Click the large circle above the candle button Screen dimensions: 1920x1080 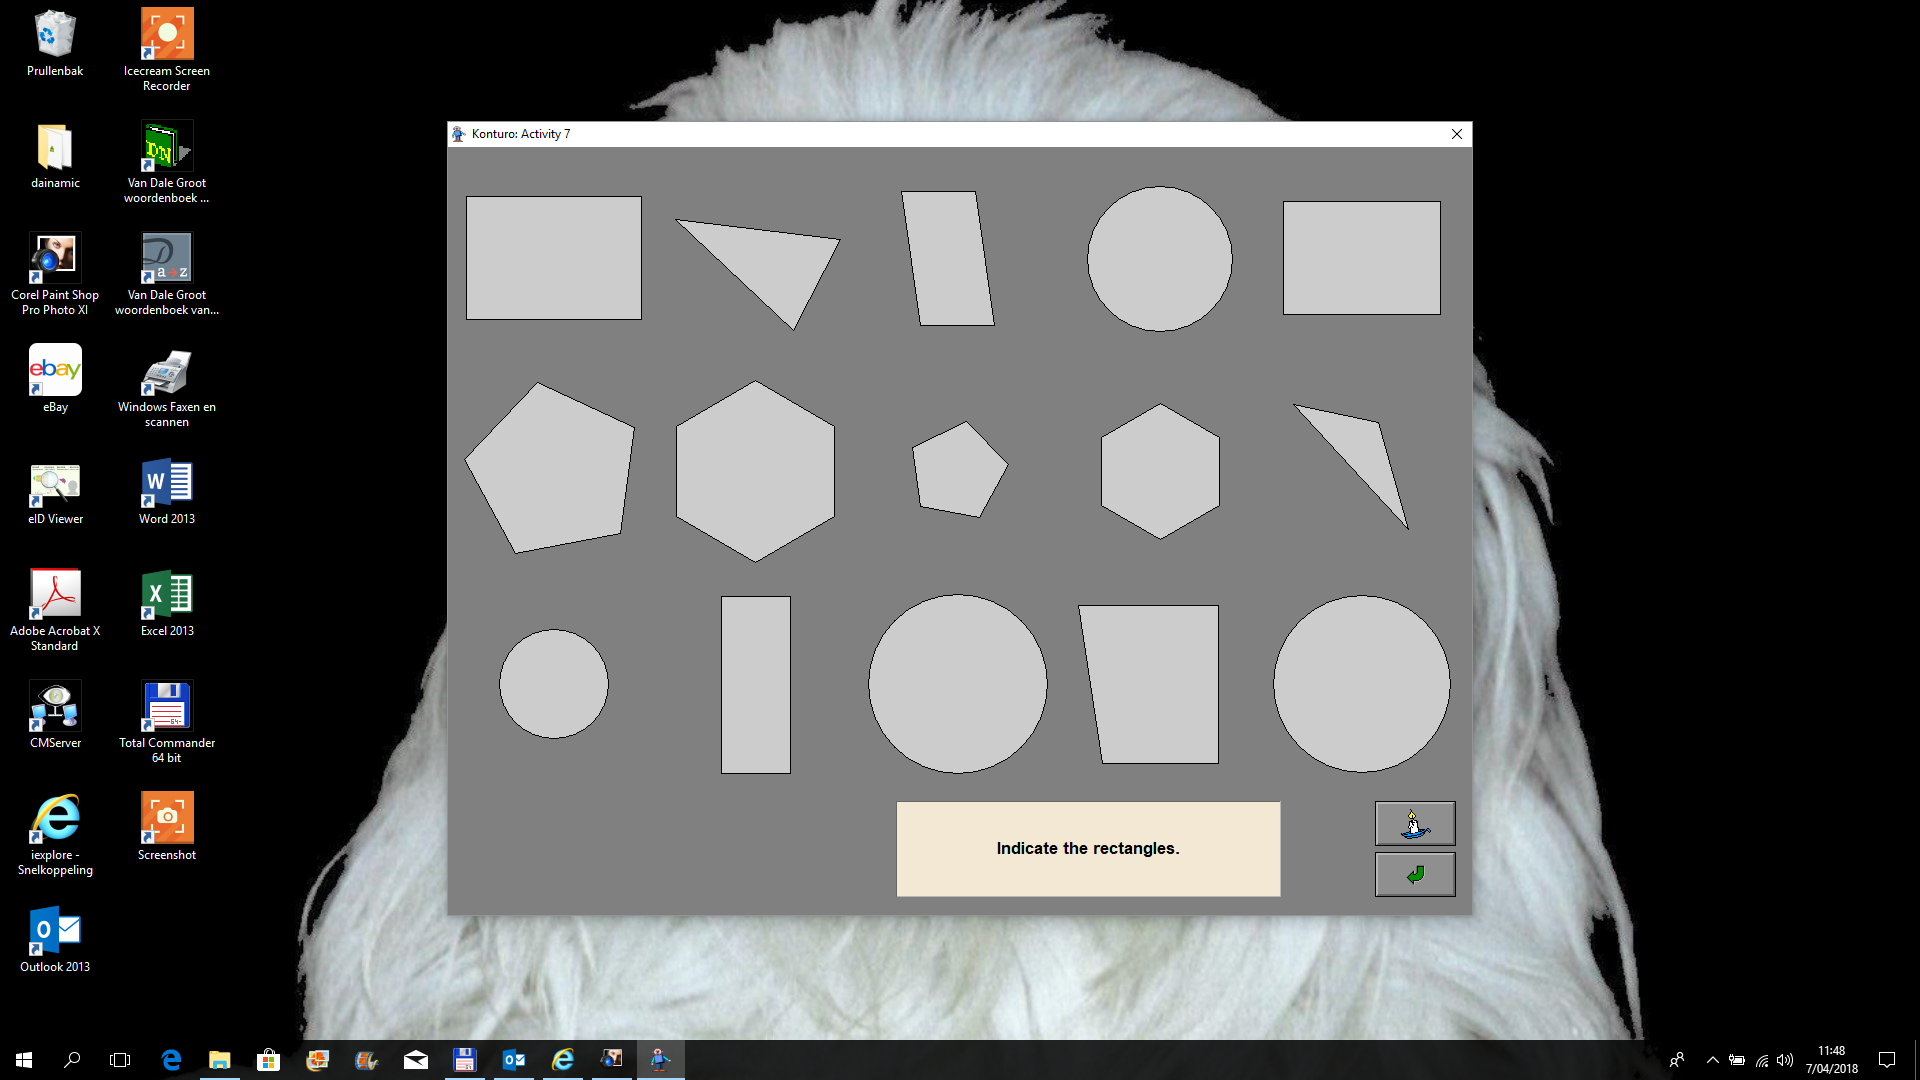[1362, 684]
